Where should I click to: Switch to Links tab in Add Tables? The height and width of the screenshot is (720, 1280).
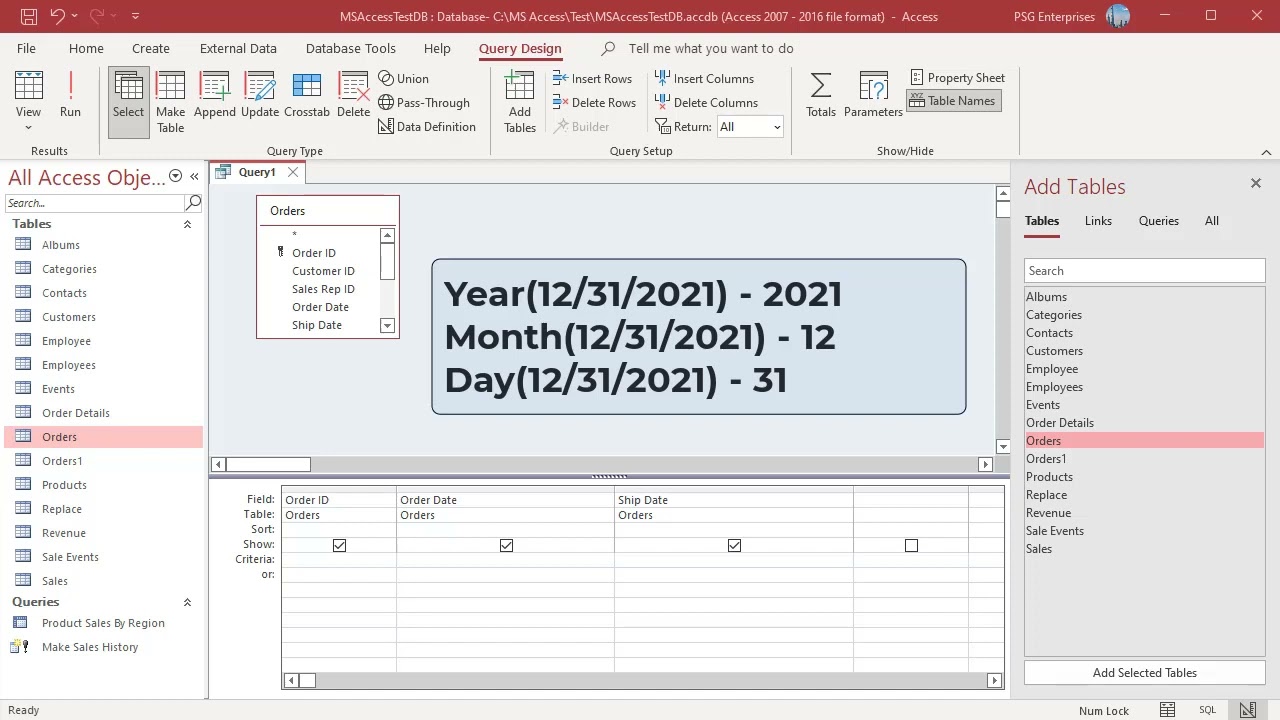tap(1098, 221)
